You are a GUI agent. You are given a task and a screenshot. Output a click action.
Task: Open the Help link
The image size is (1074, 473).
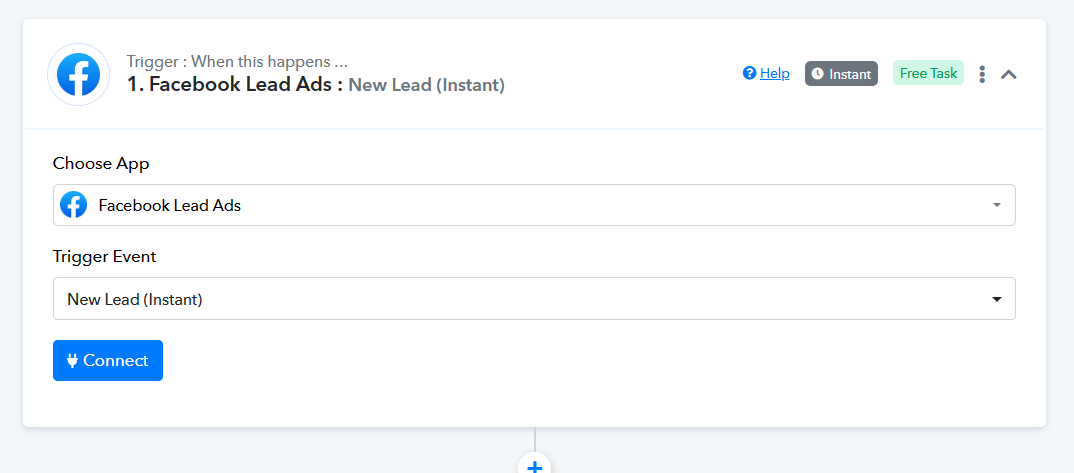click(775, 73)
